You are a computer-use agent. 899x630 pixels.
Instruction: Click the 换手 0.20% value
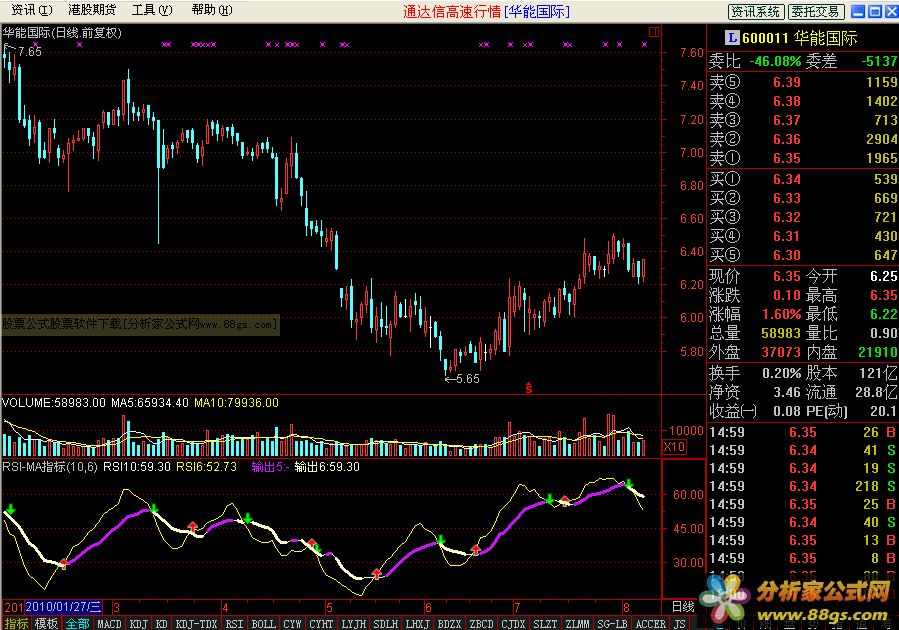click(781, 373)
